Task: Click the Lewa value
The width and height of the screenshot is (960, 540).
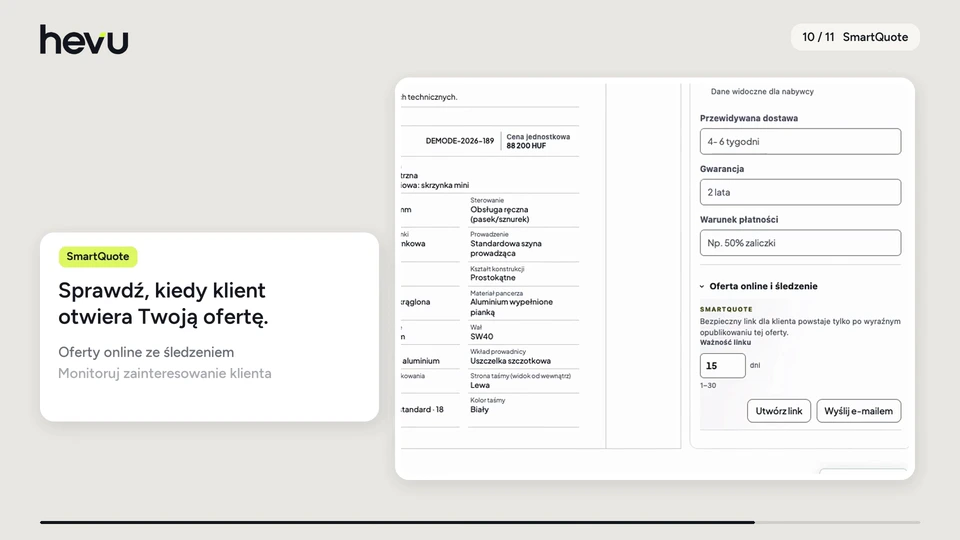Action: (480, 385)
